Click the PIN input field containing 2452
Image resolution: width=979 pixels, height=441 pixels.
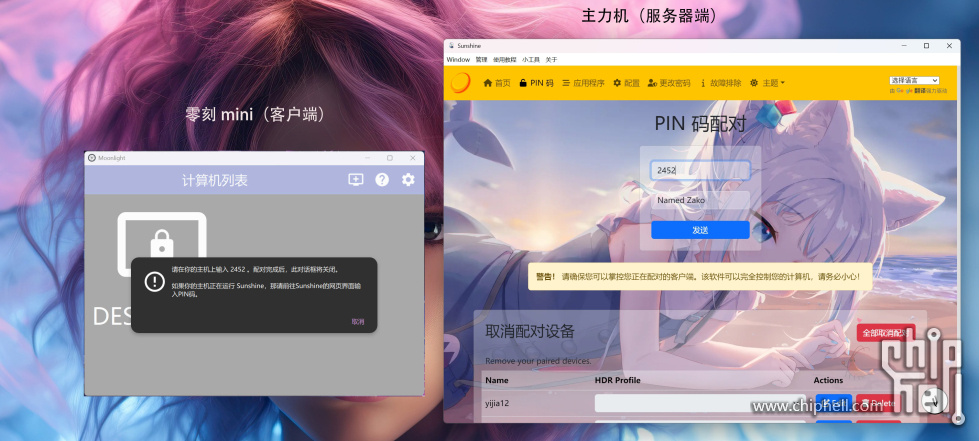coord(700,170)
